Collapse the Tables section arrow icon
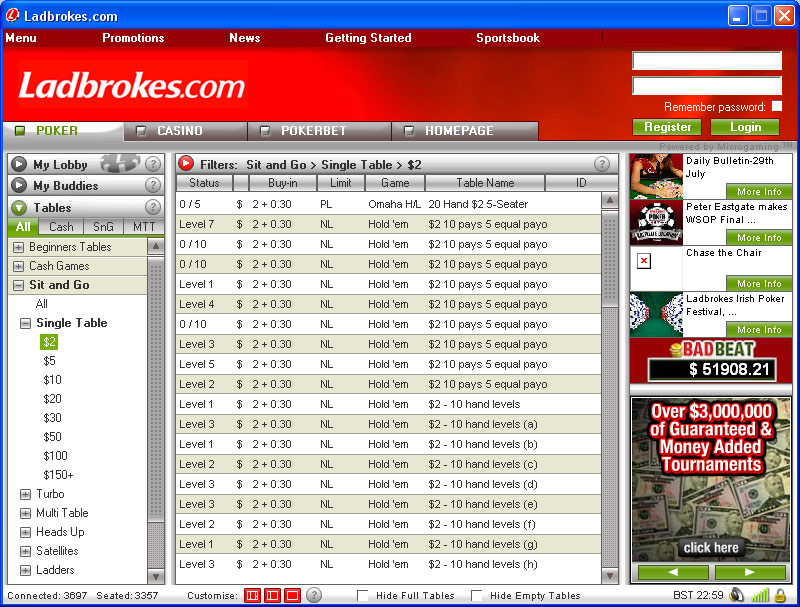The height and width of the screenshot is (607, 800). tap(19, 207)
